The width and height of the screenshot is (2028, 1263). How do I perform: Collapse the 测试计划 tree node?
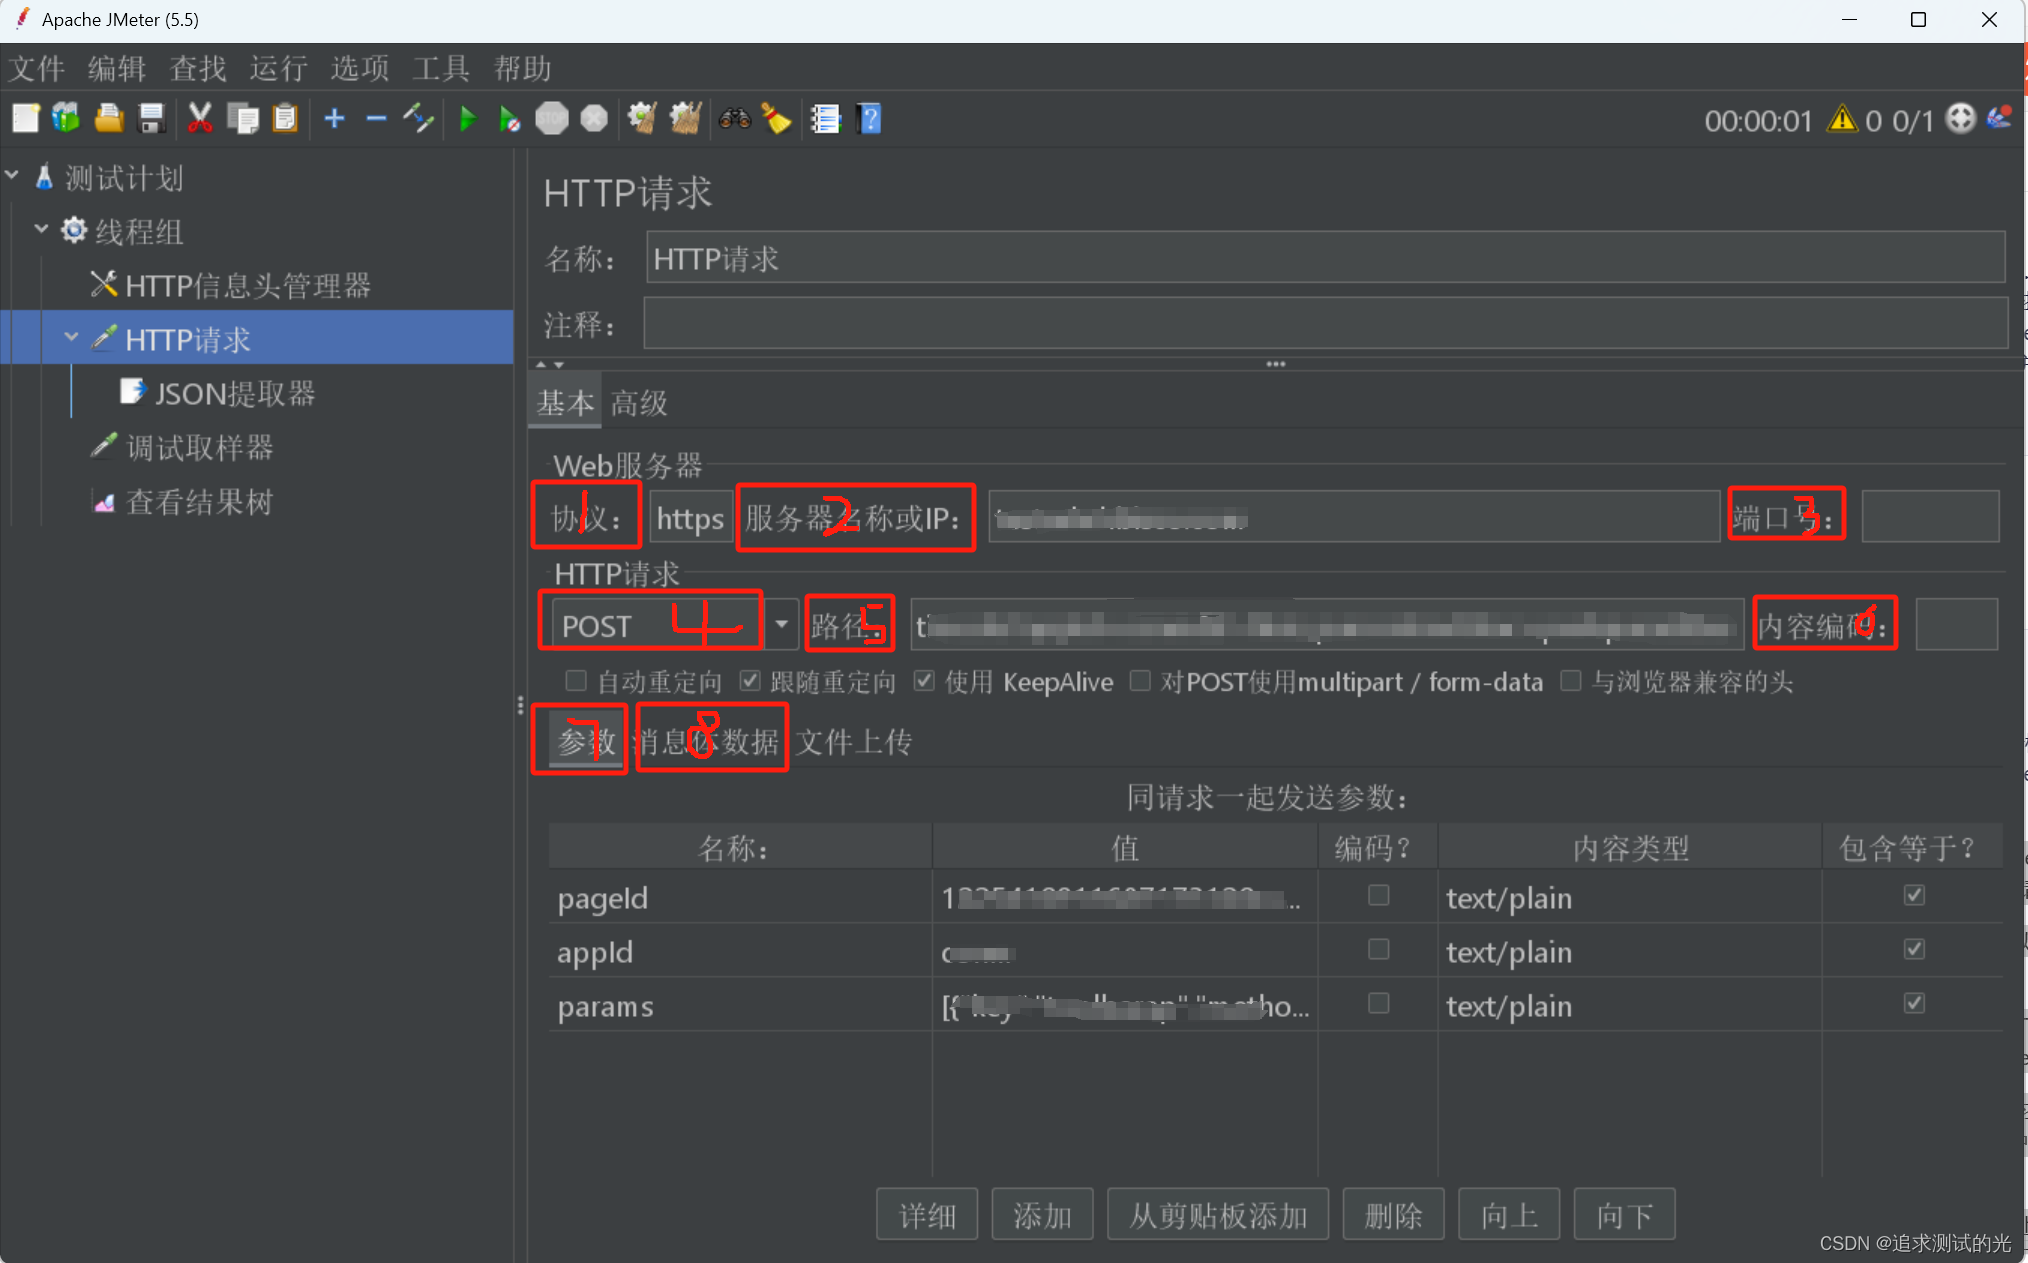pos(13,175)
